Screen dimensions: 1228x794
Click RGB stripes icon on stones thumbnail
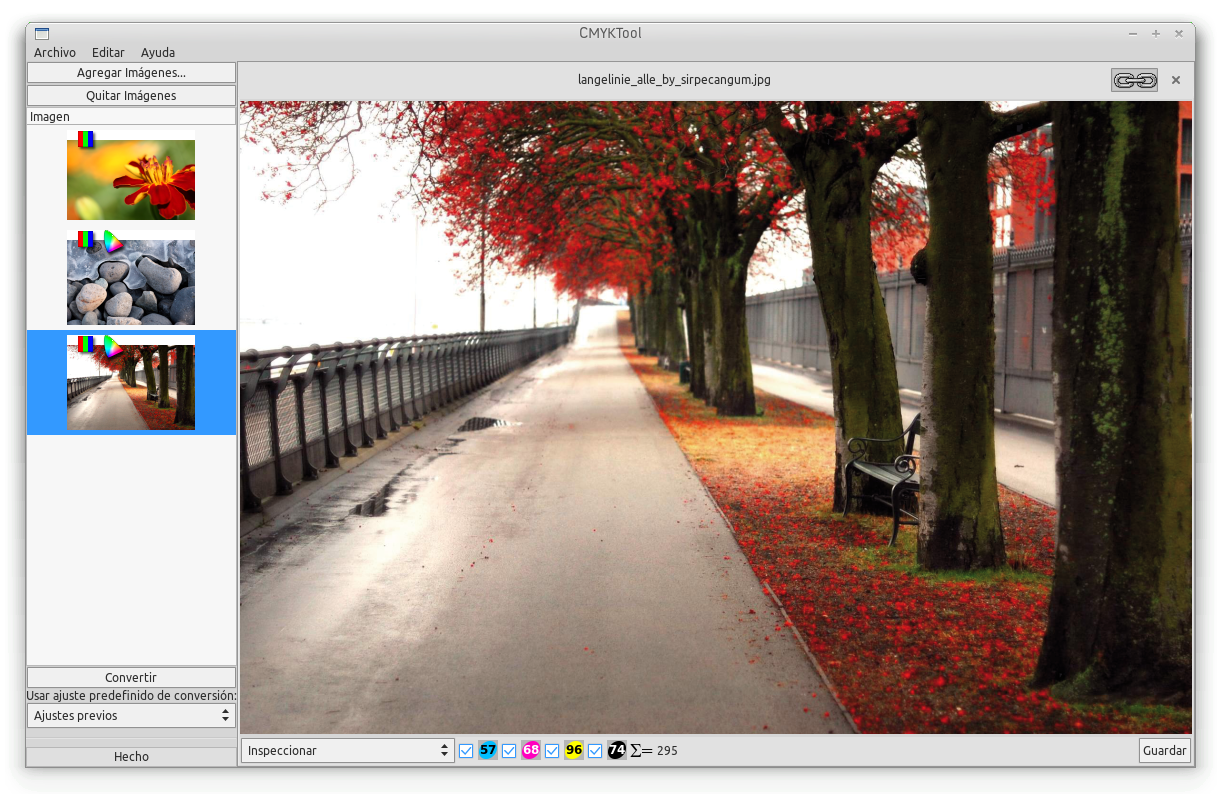click(x=87, y=240)
